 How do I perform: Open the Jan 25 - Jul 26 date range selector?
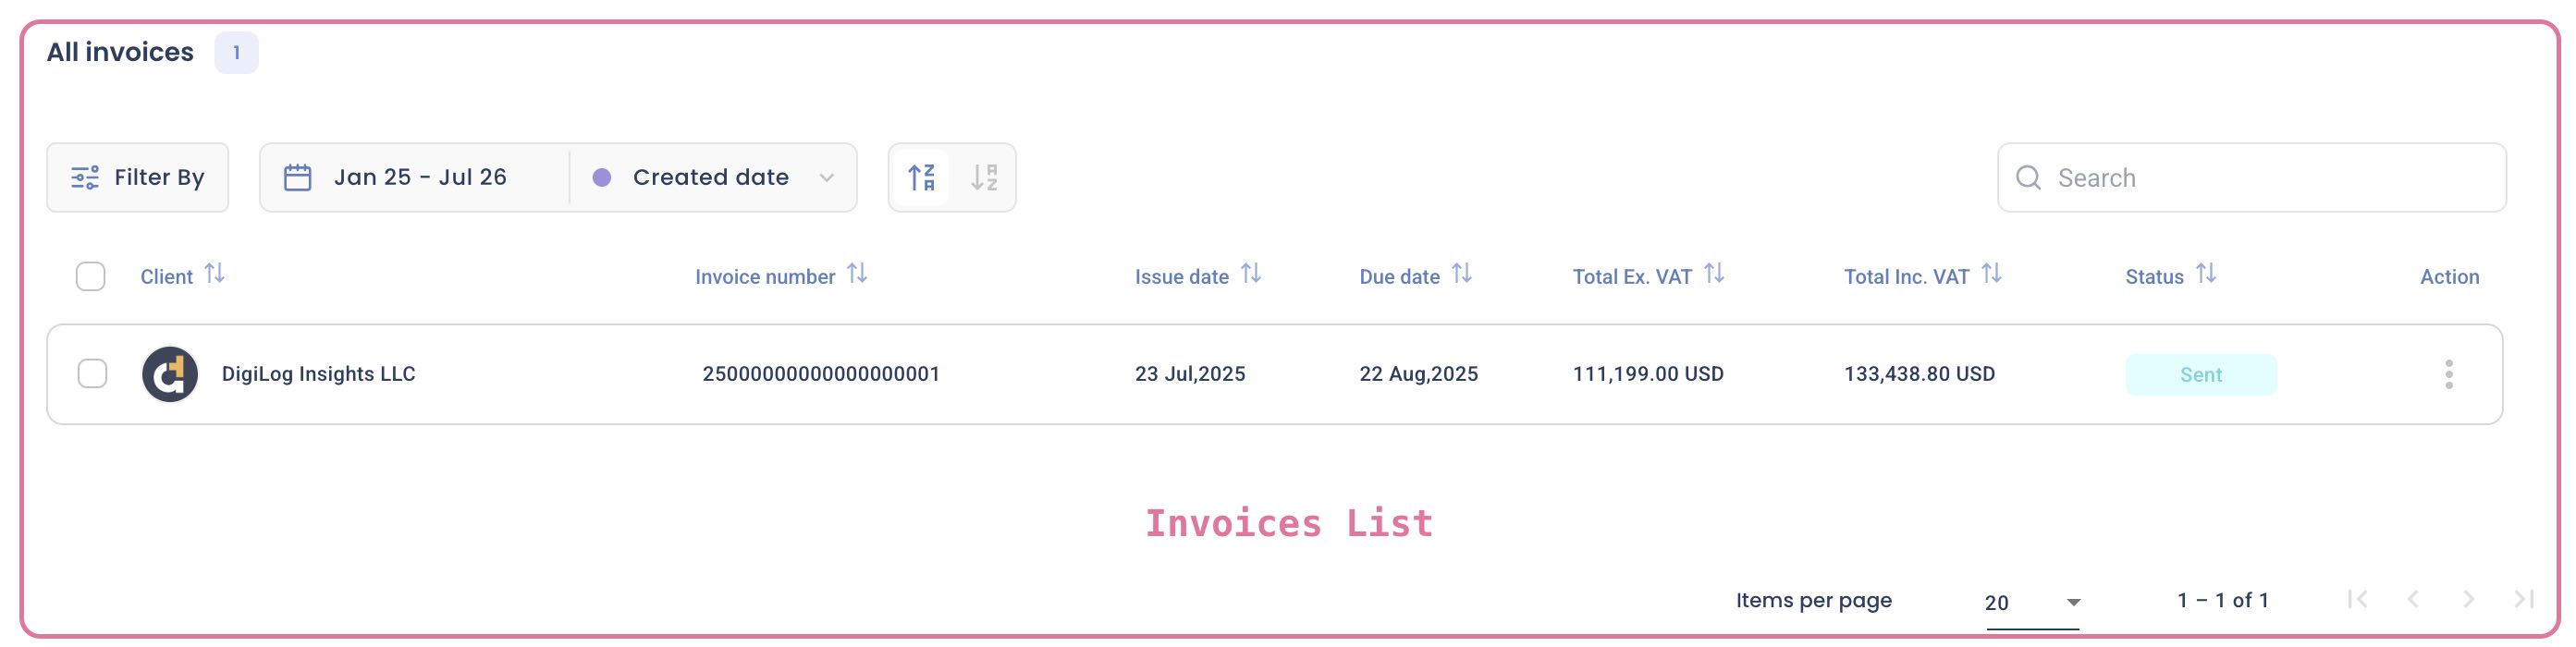click(x=420, y=176)
